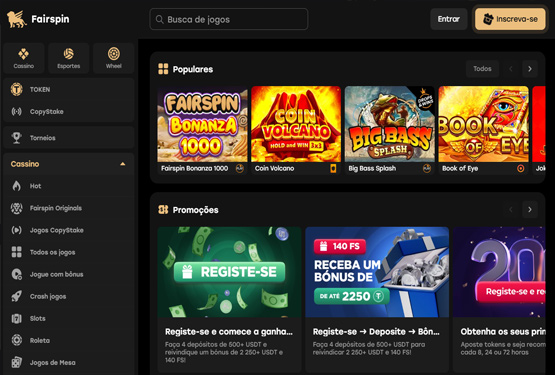Image resolution: width=555 pixels, height=375 pixels.
Task: Open Fairspin Originals menu item
Action: (x=69, y=208)
